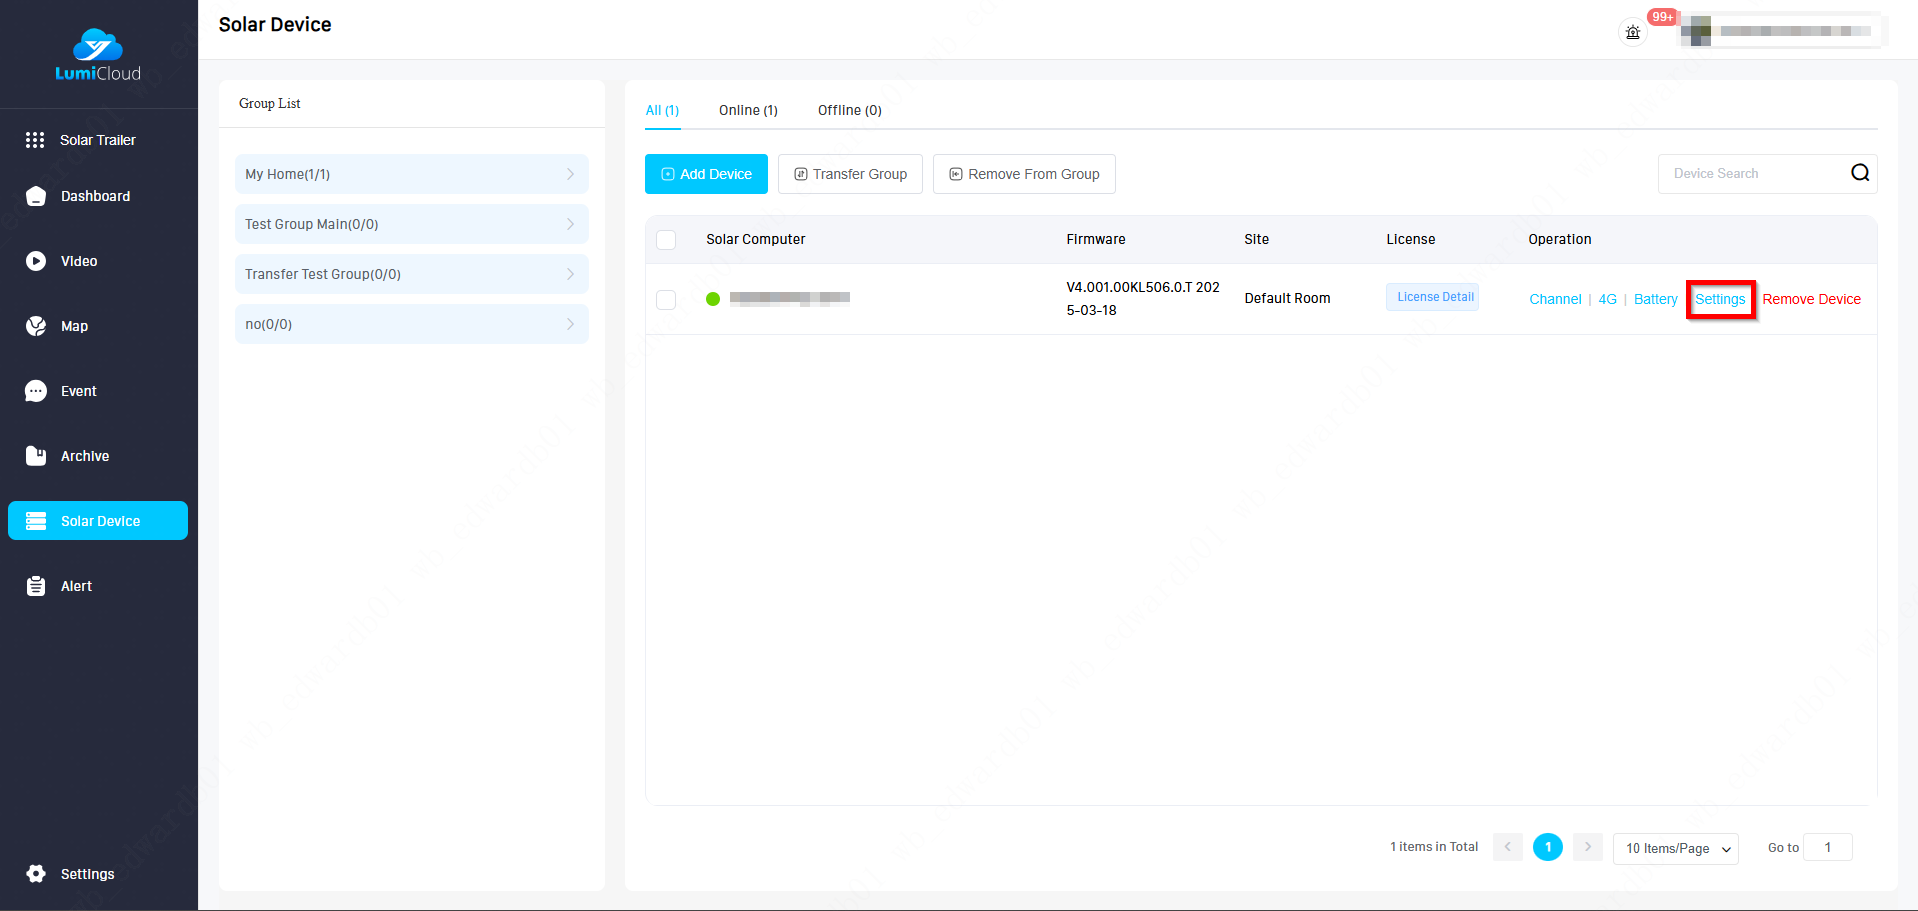The image size is (1918, 911).
Task: Expand the Transfer Test Group(0/0) entry
Action: [411, 274]
